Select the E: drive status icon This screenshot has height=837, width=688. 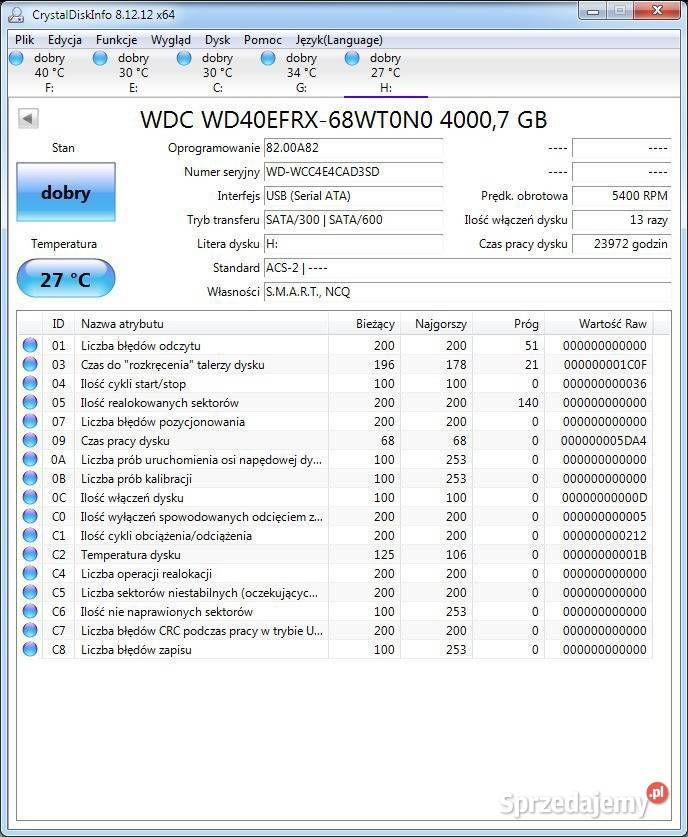pyautogui.click(x=100, y=58)
